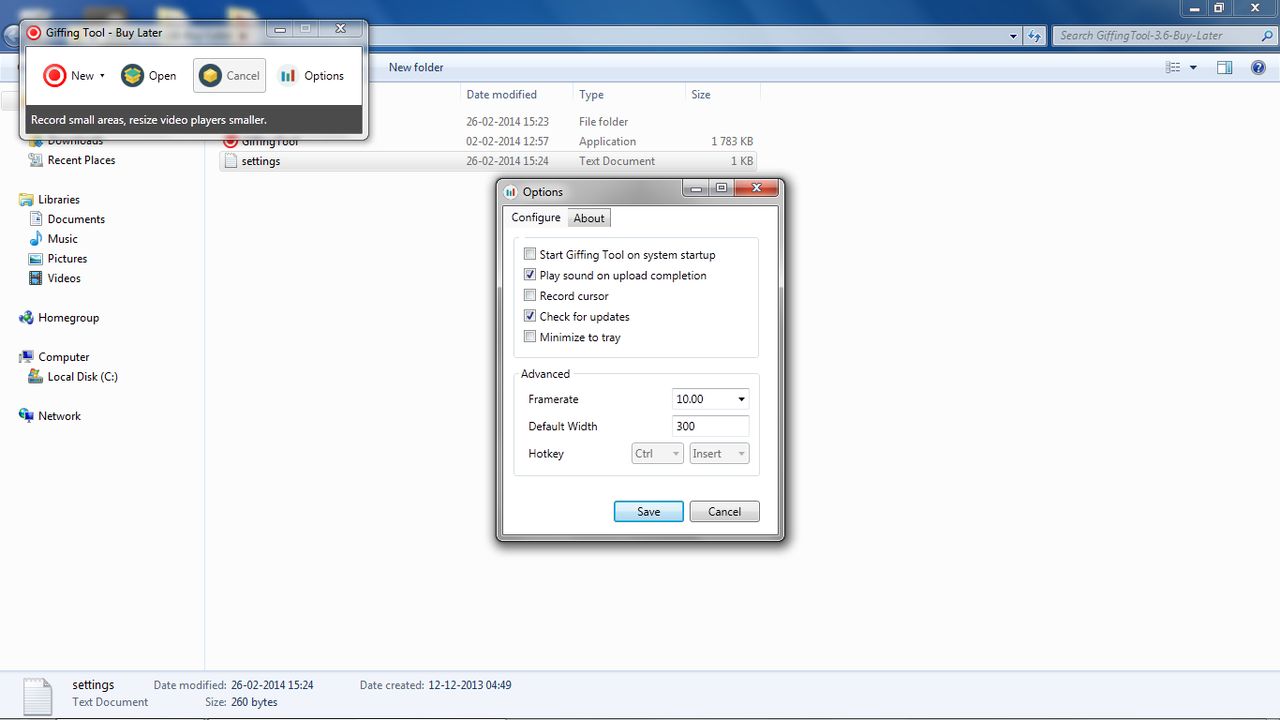The width and height of the screenshot is (1280, 720).
Task: Save the Options settings
Action: point(649,511)
